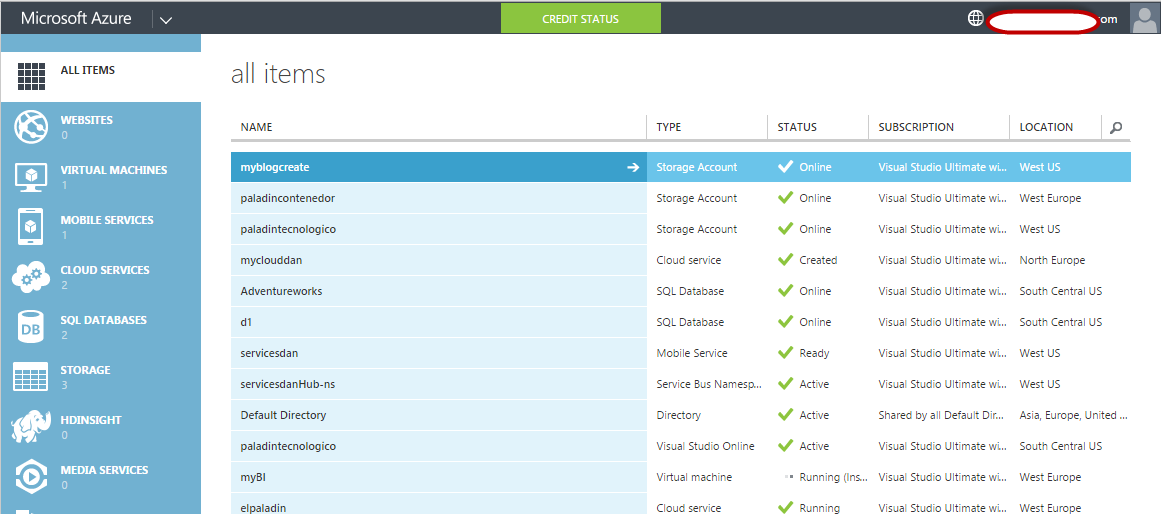Click the Microsoft Azure logo text
The height and width of the screenshot is (514, 1161).
[x=76, y=18]
